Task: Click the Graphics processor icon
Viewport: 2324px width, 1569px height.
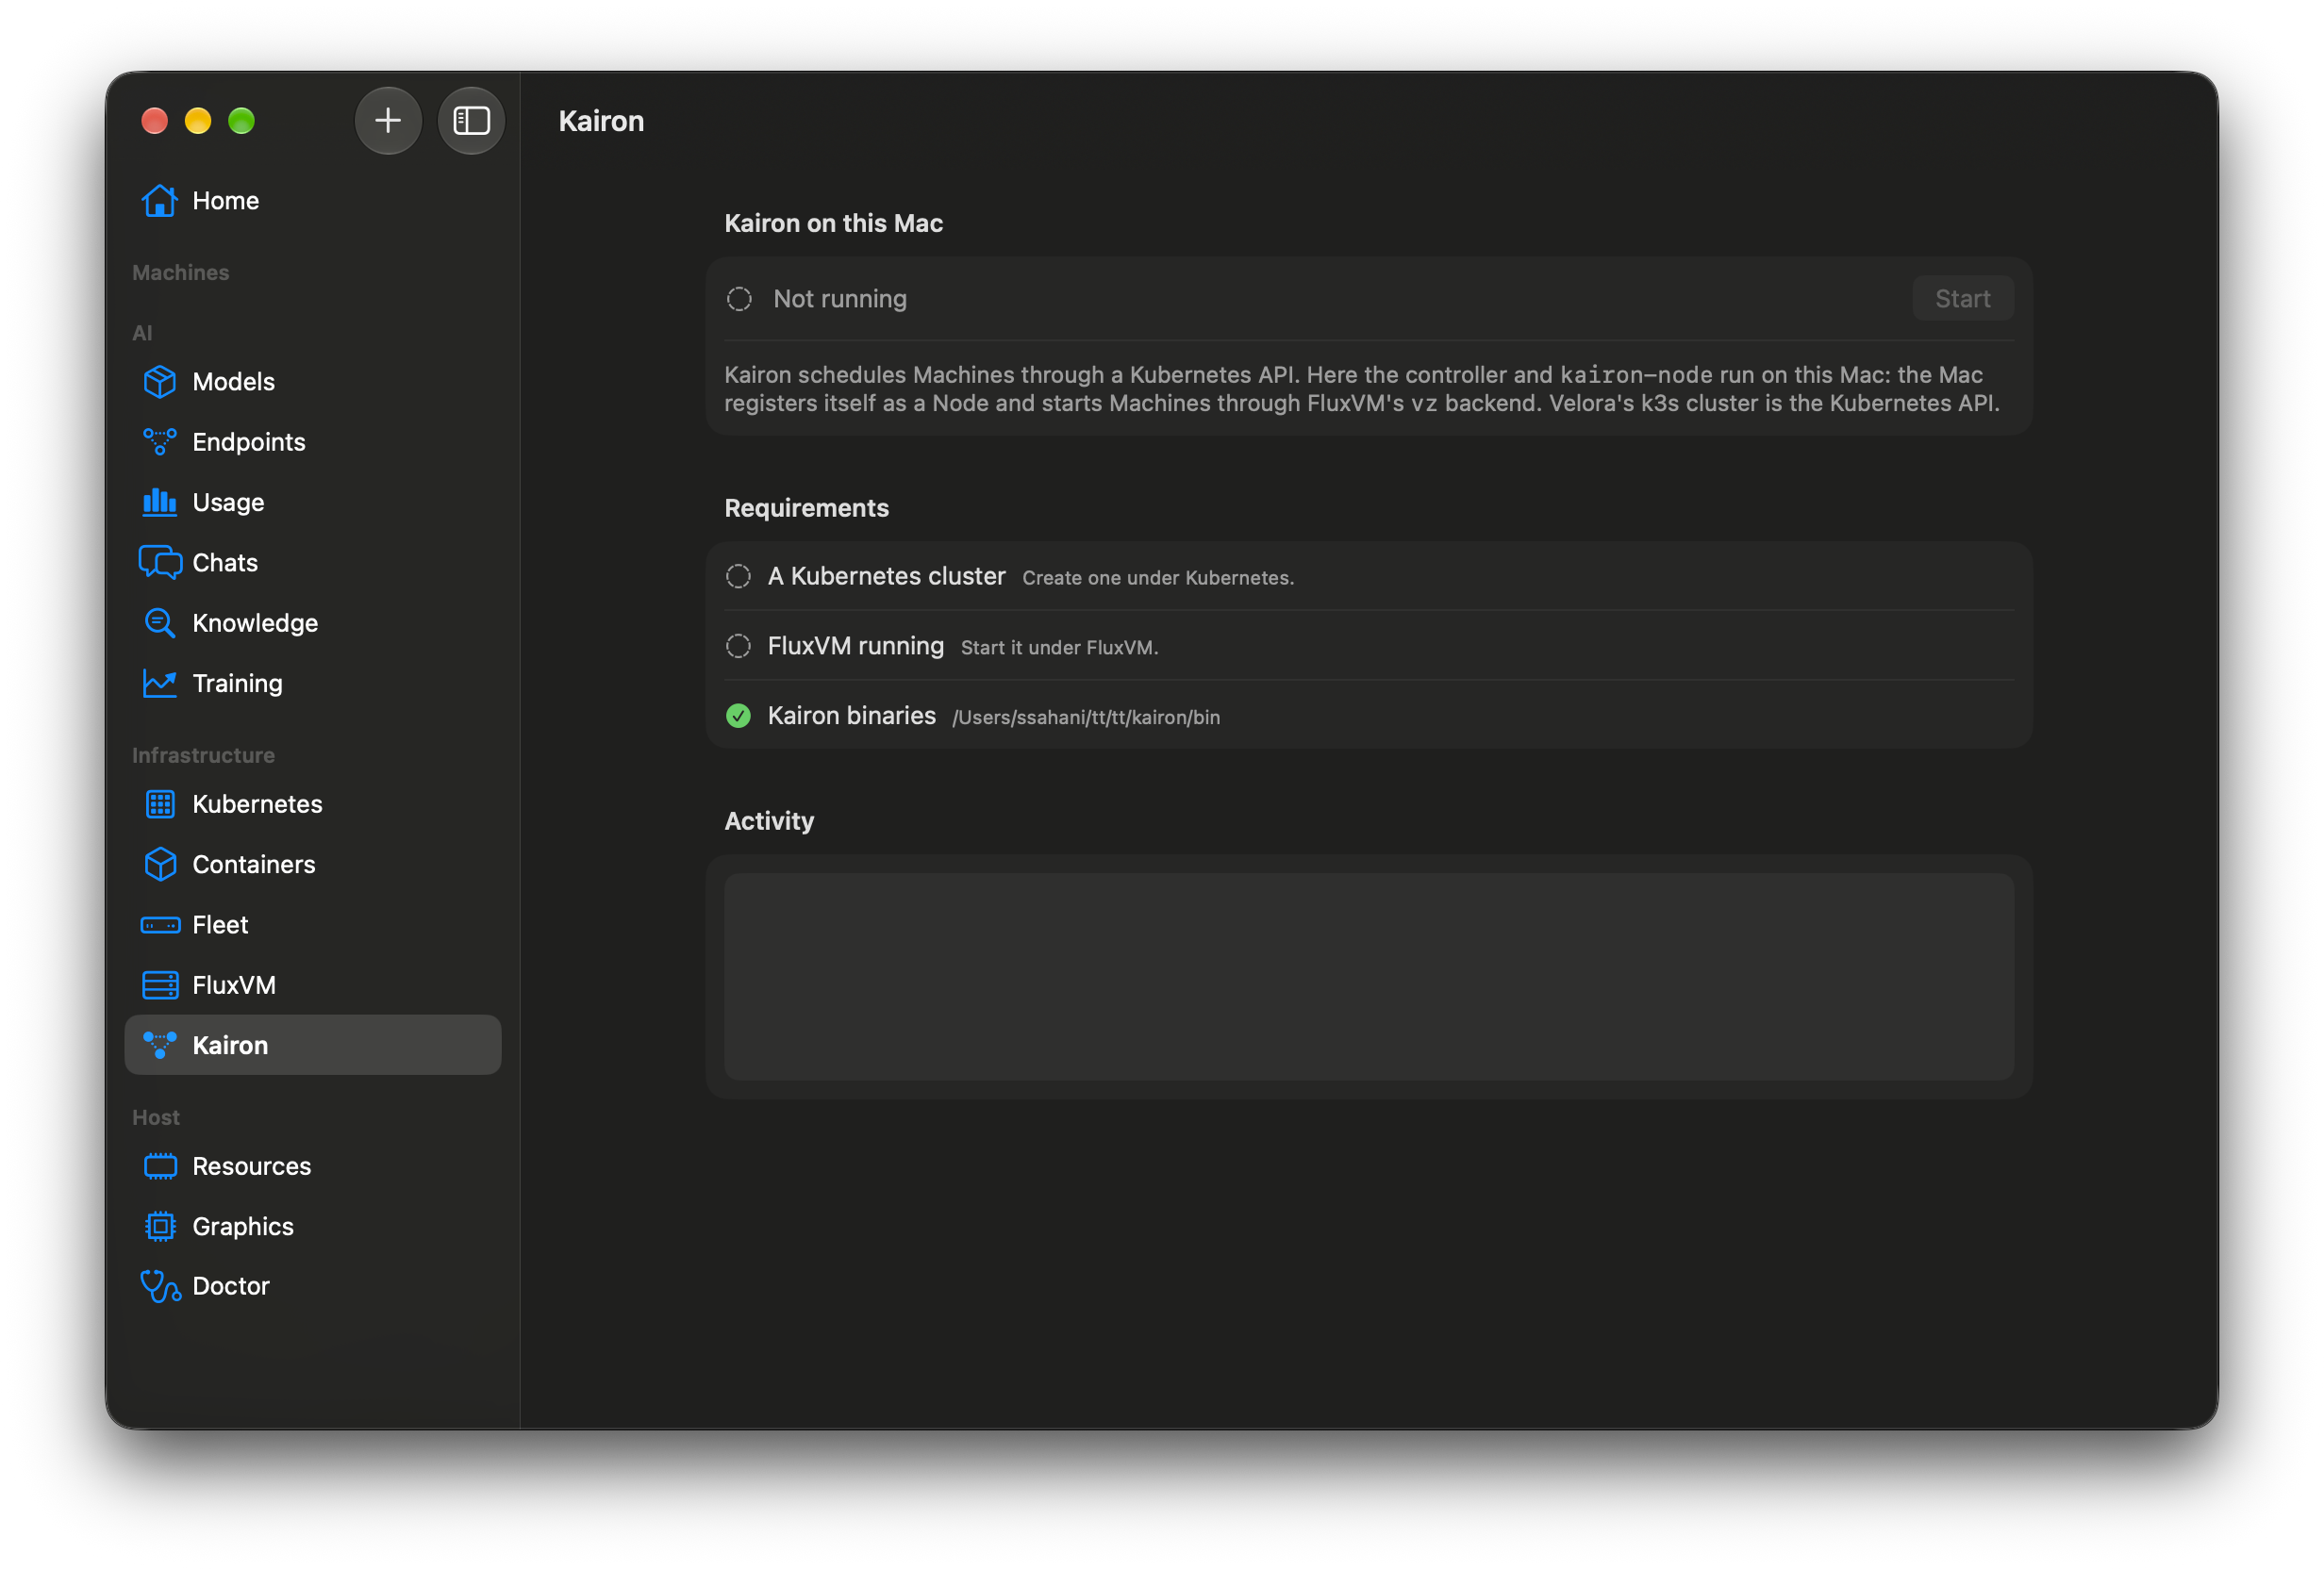Action: point(160,1227)
